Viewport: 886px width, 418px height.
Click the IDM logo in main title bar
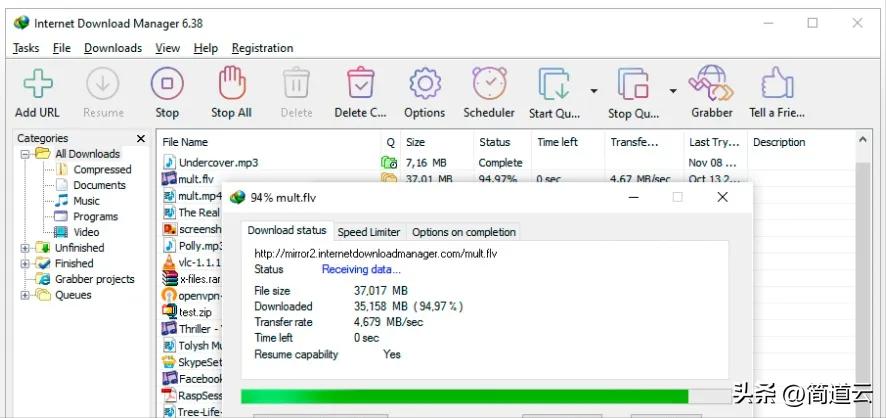(x=21, y=23)
